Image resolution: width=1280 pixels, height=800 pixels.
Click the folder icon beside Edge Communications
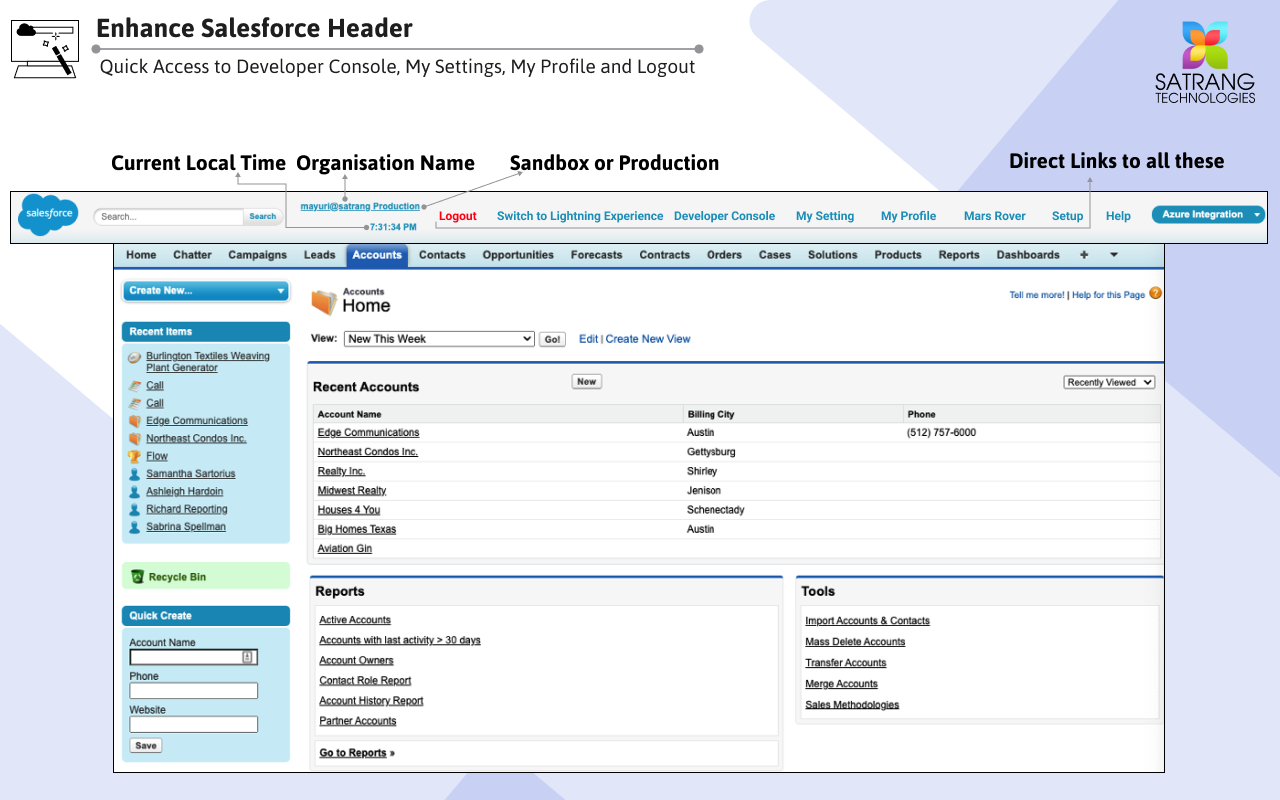tap(133, 420)
